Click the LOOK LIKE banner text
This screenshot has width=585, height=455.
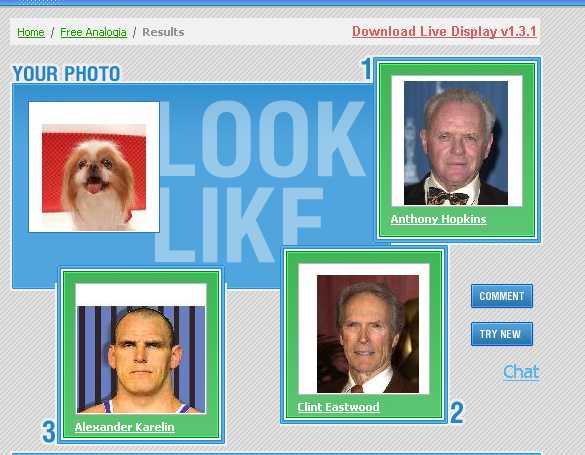point(259,181)
